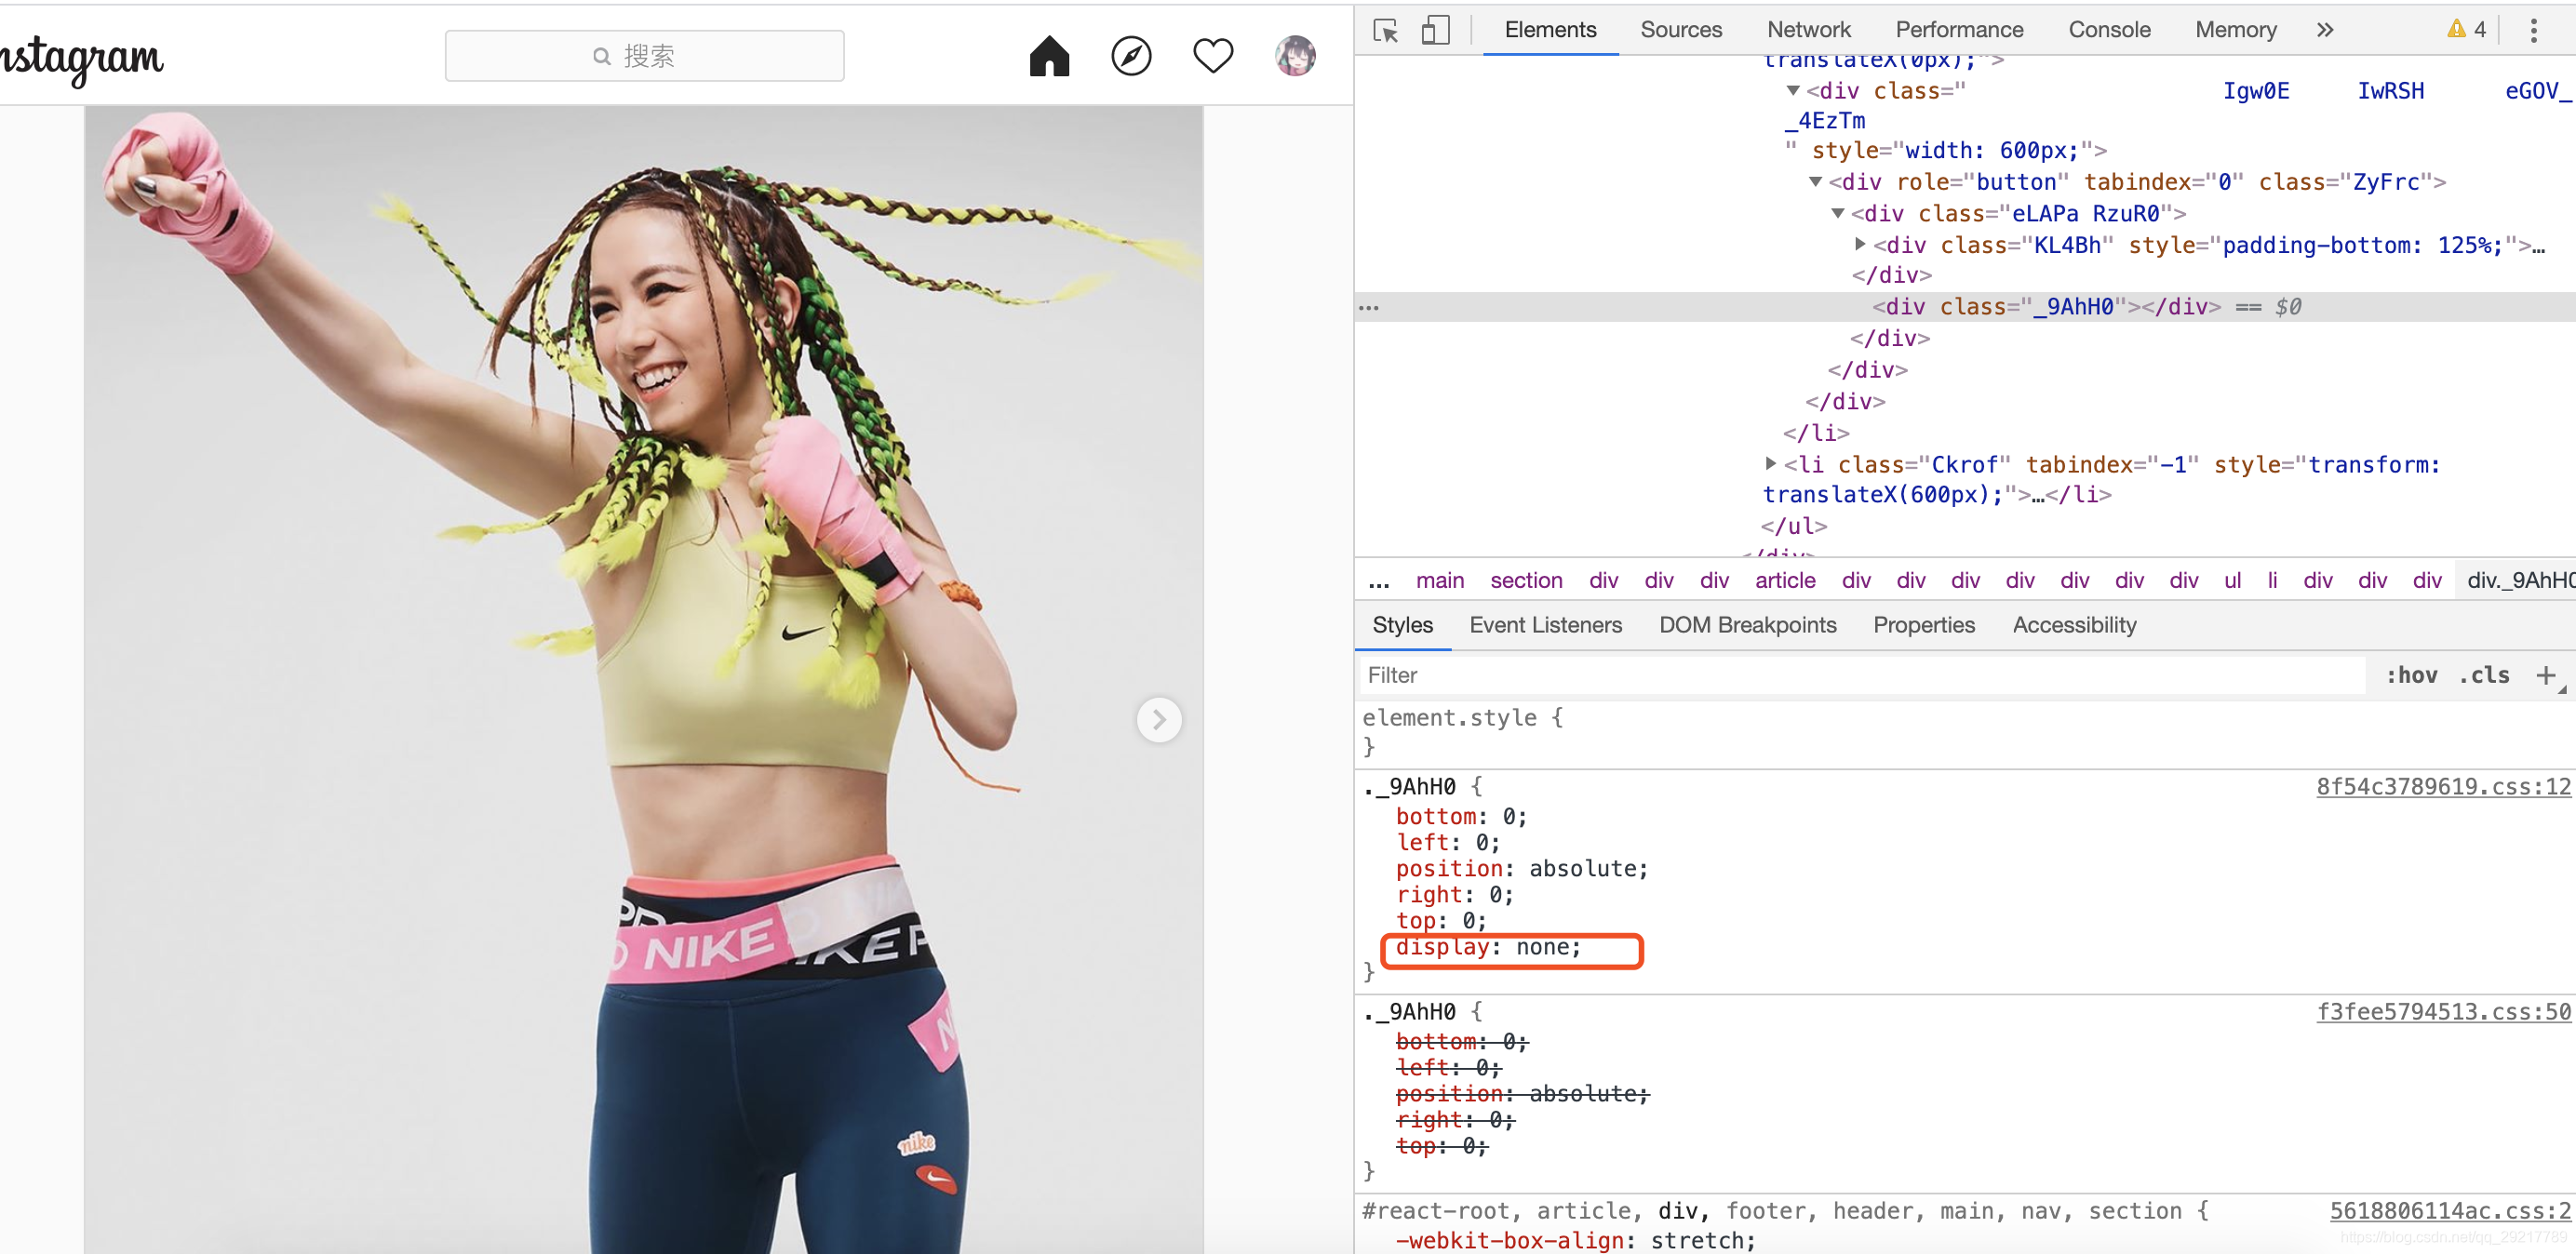The height and width of the screenshot is (1254, 2576).
Task: Click the post photo of the boxer
Action: coord(643,680)
